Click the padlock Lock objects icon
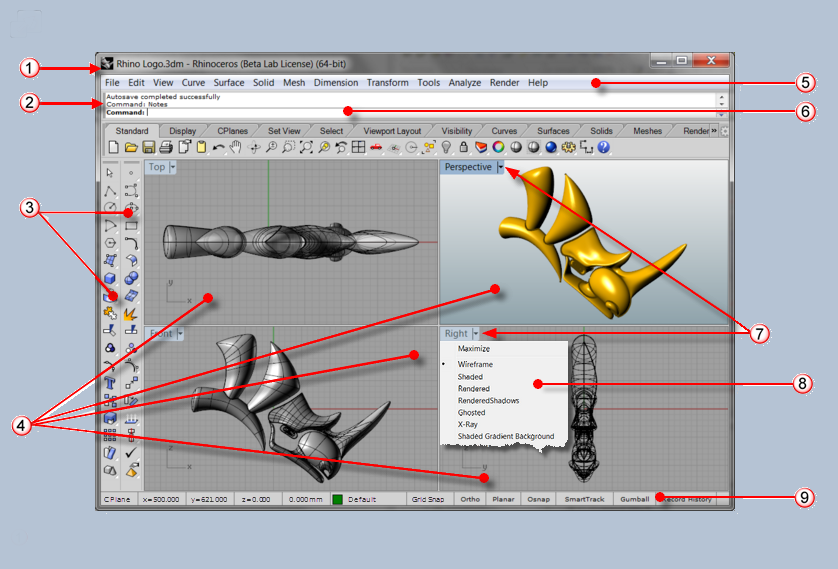 point(463,147)
